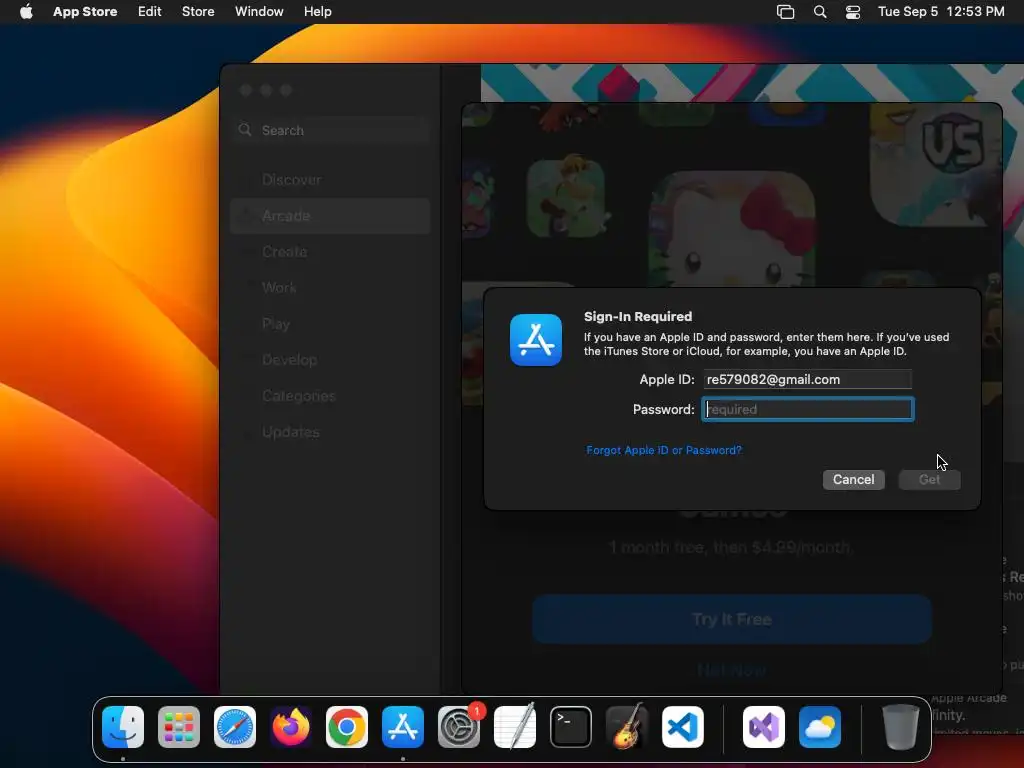This screenshot has height=768, width=1024.
Task: Click the date and time in the menu bar
Action: pos(941,12)
